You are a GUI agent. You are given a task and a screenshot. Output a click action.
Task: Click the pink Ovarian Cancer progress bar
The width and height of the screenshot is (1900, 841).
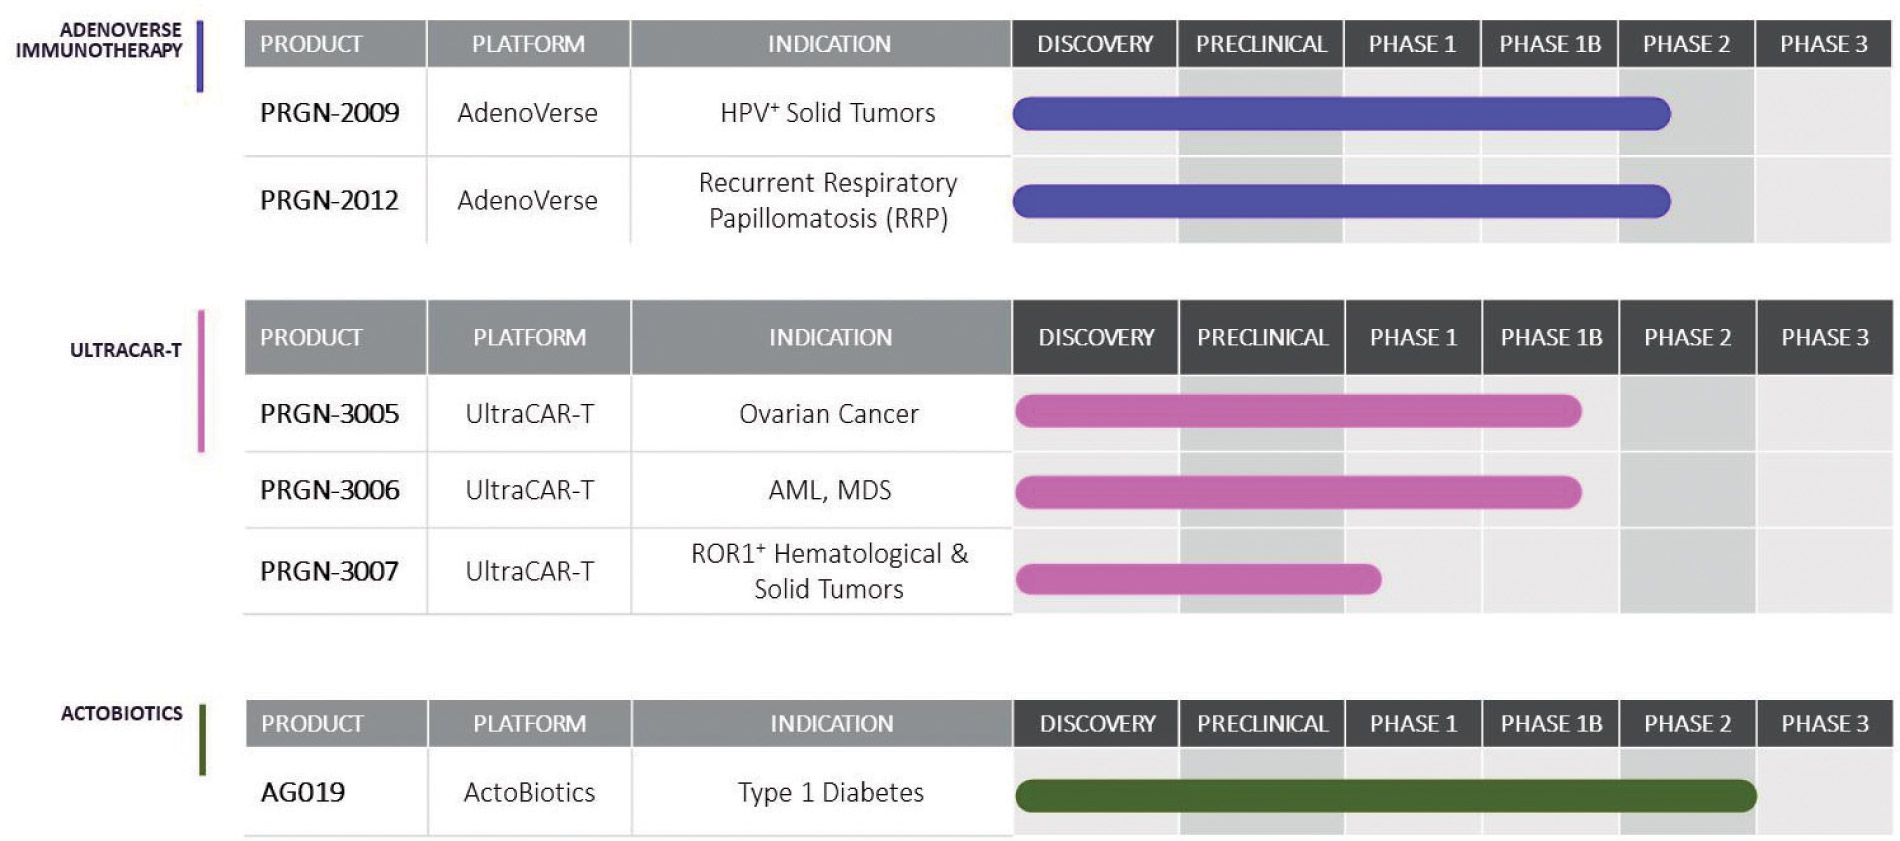coord(1297,411)
